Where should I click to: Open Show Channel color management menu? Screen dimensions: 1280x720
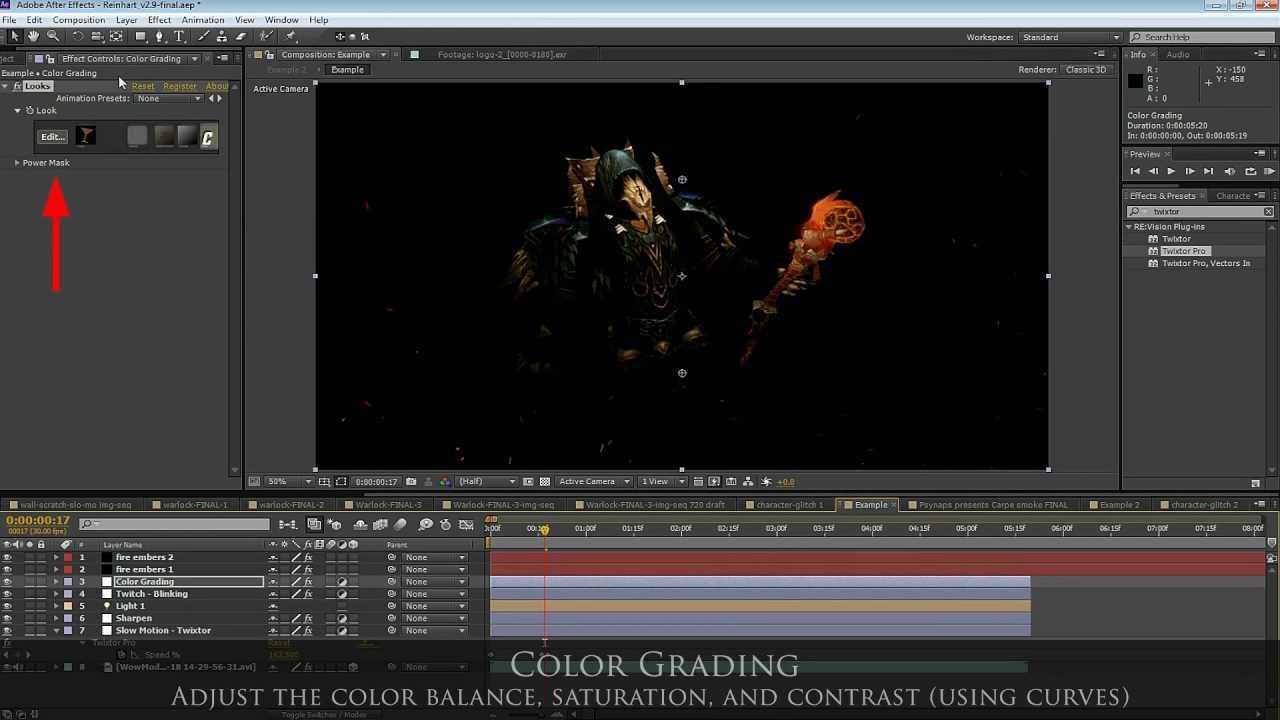(x=445, y=482)
